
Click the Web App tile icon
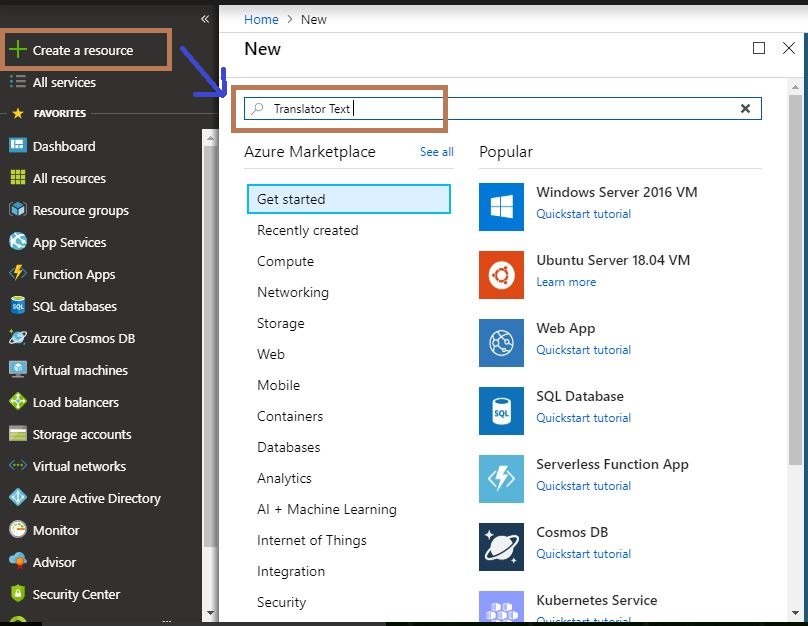click(x=501, y=343)
